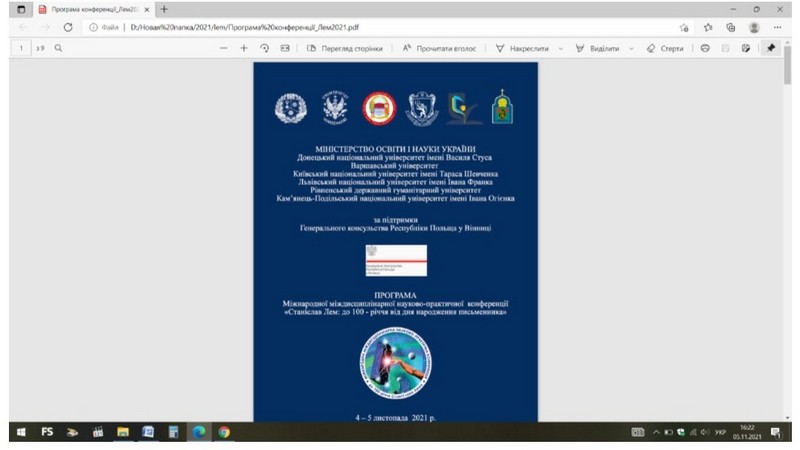Print the PDF document
800x450 pixels.
(705, 48)
